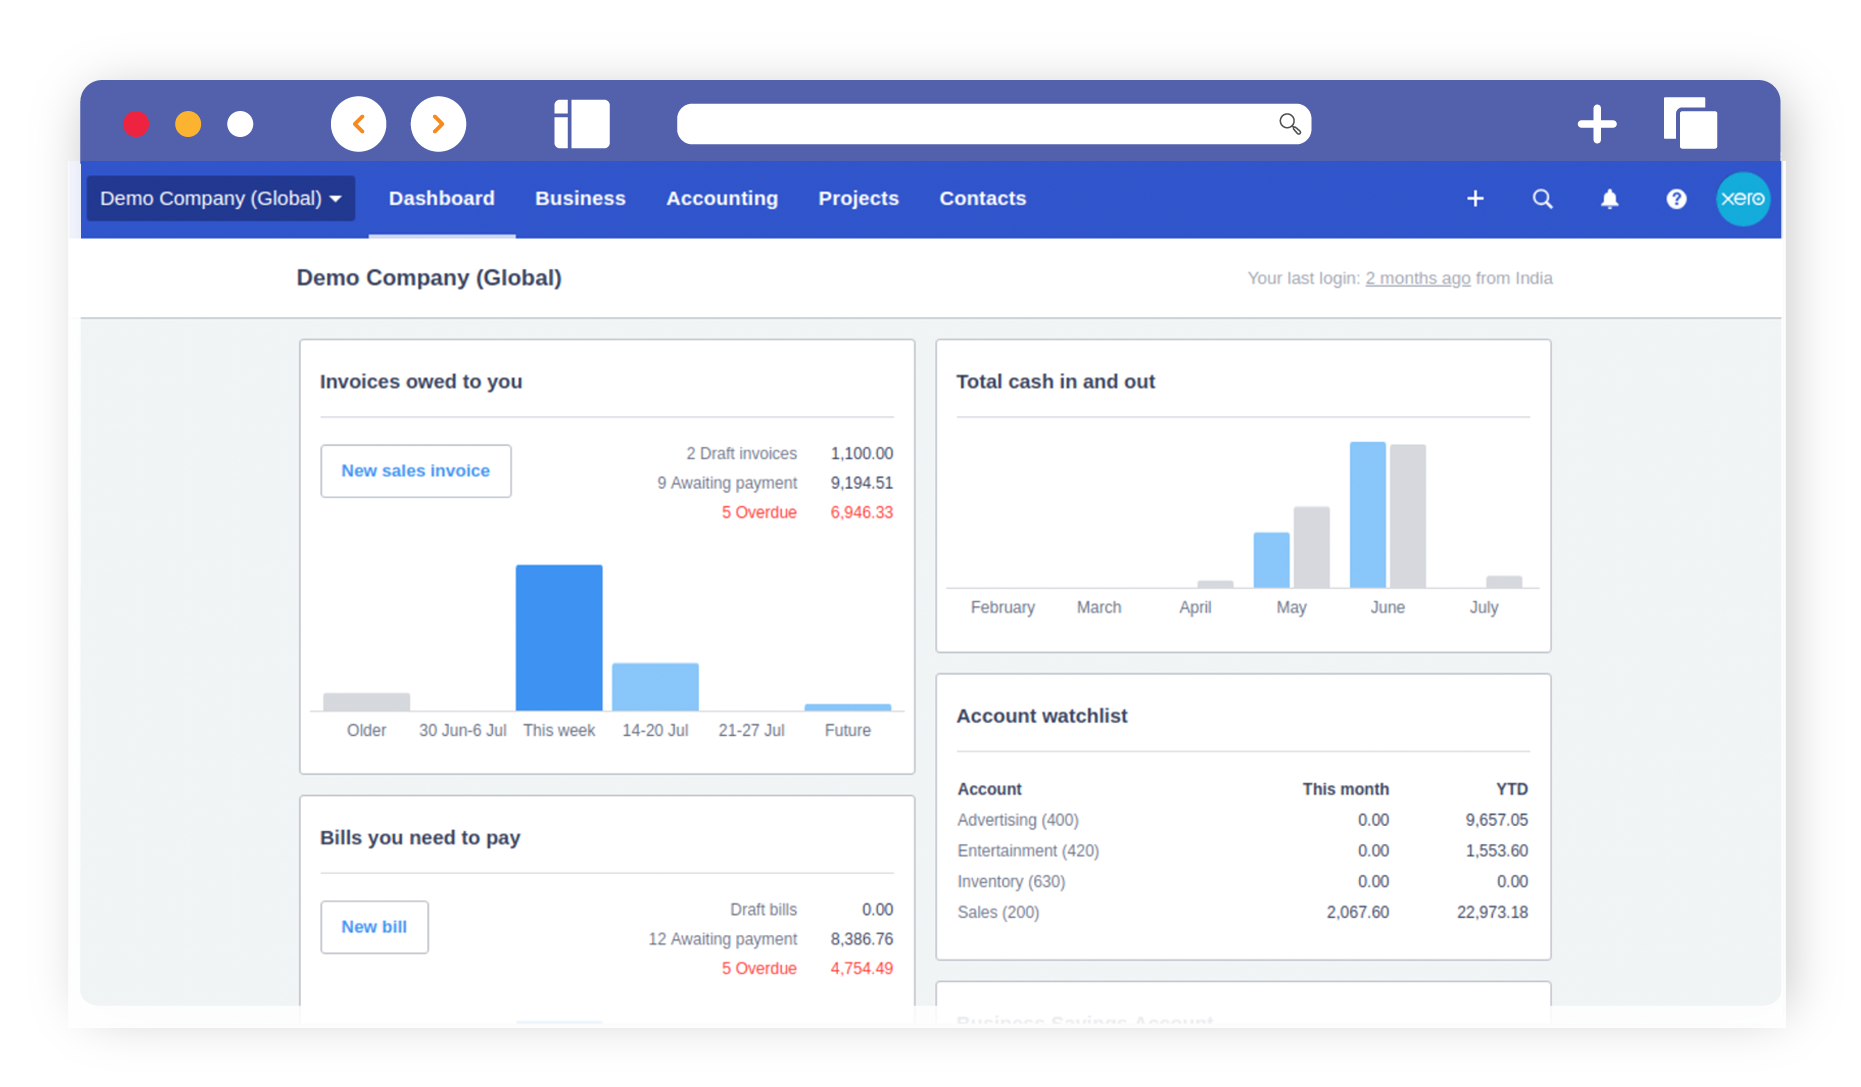Click the New sales invoice button
Image resolution: width=1861 pixels, height=1087 pixels.
coord(415,471)
